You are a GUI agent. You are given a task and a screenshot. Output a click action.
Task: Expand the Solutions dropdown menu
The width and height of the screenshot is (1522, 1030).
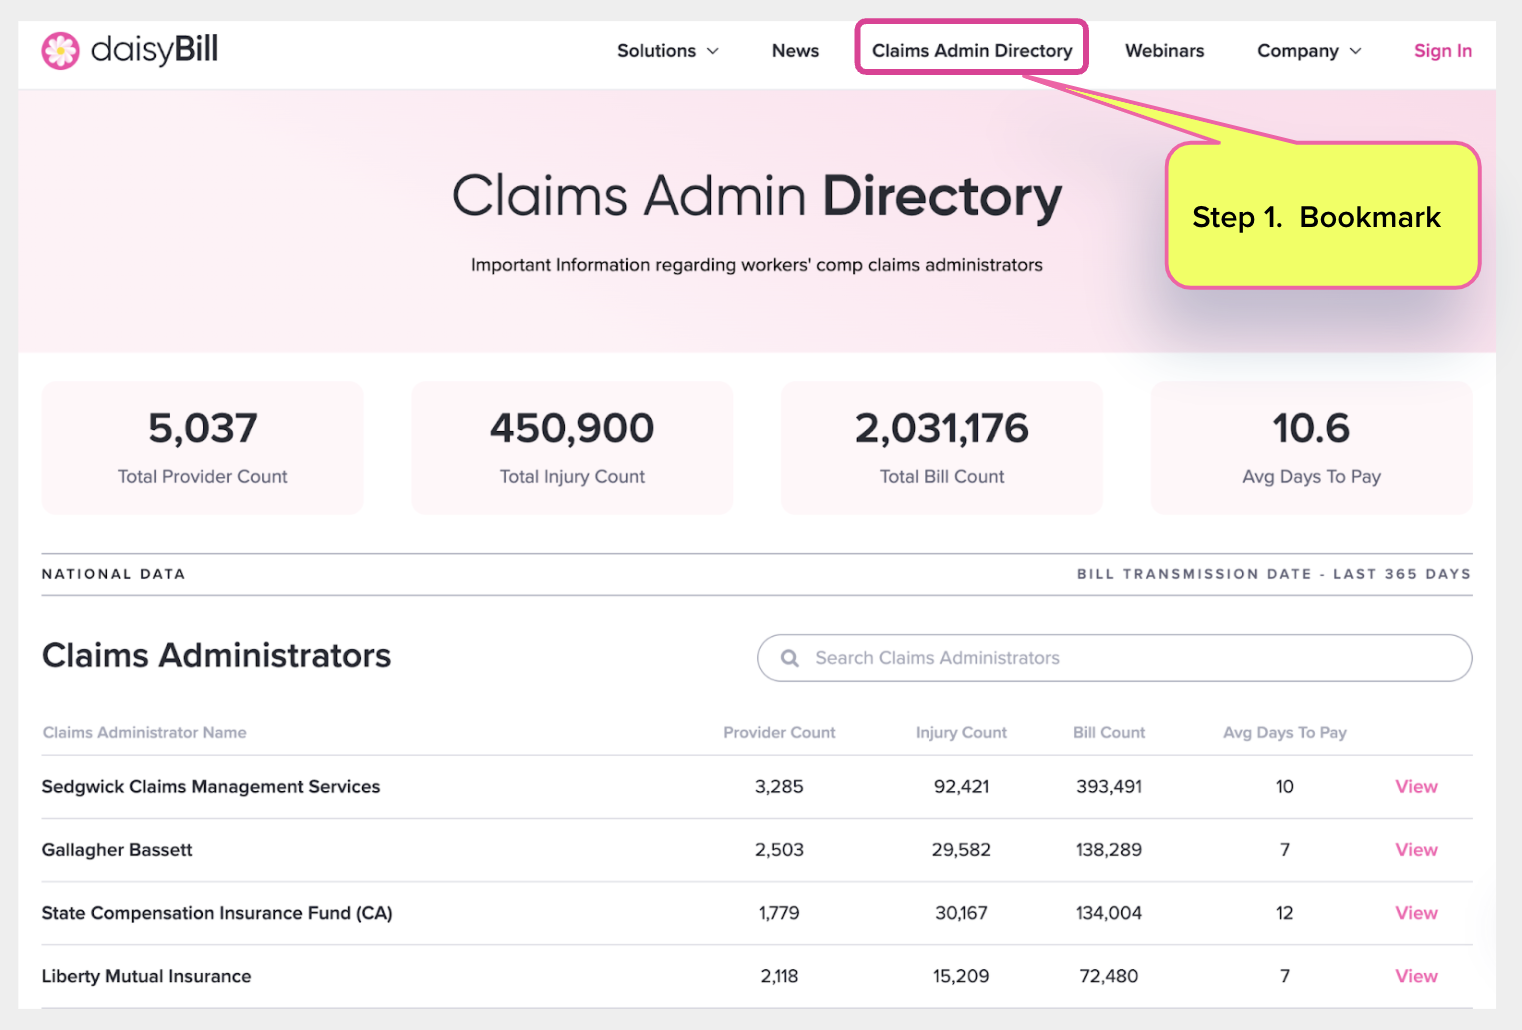click(x=667, y=51)
